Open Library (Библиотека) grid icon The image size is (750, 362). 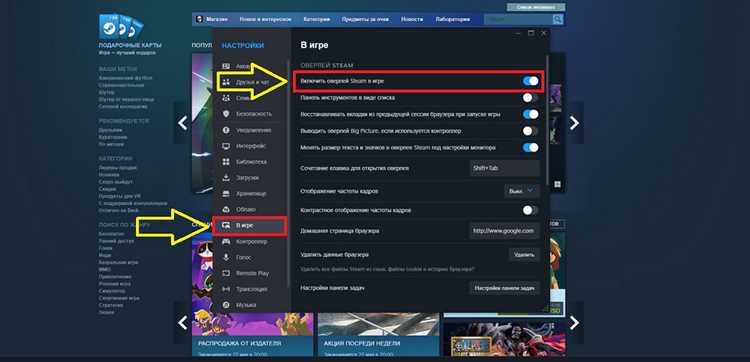[227, 162]
